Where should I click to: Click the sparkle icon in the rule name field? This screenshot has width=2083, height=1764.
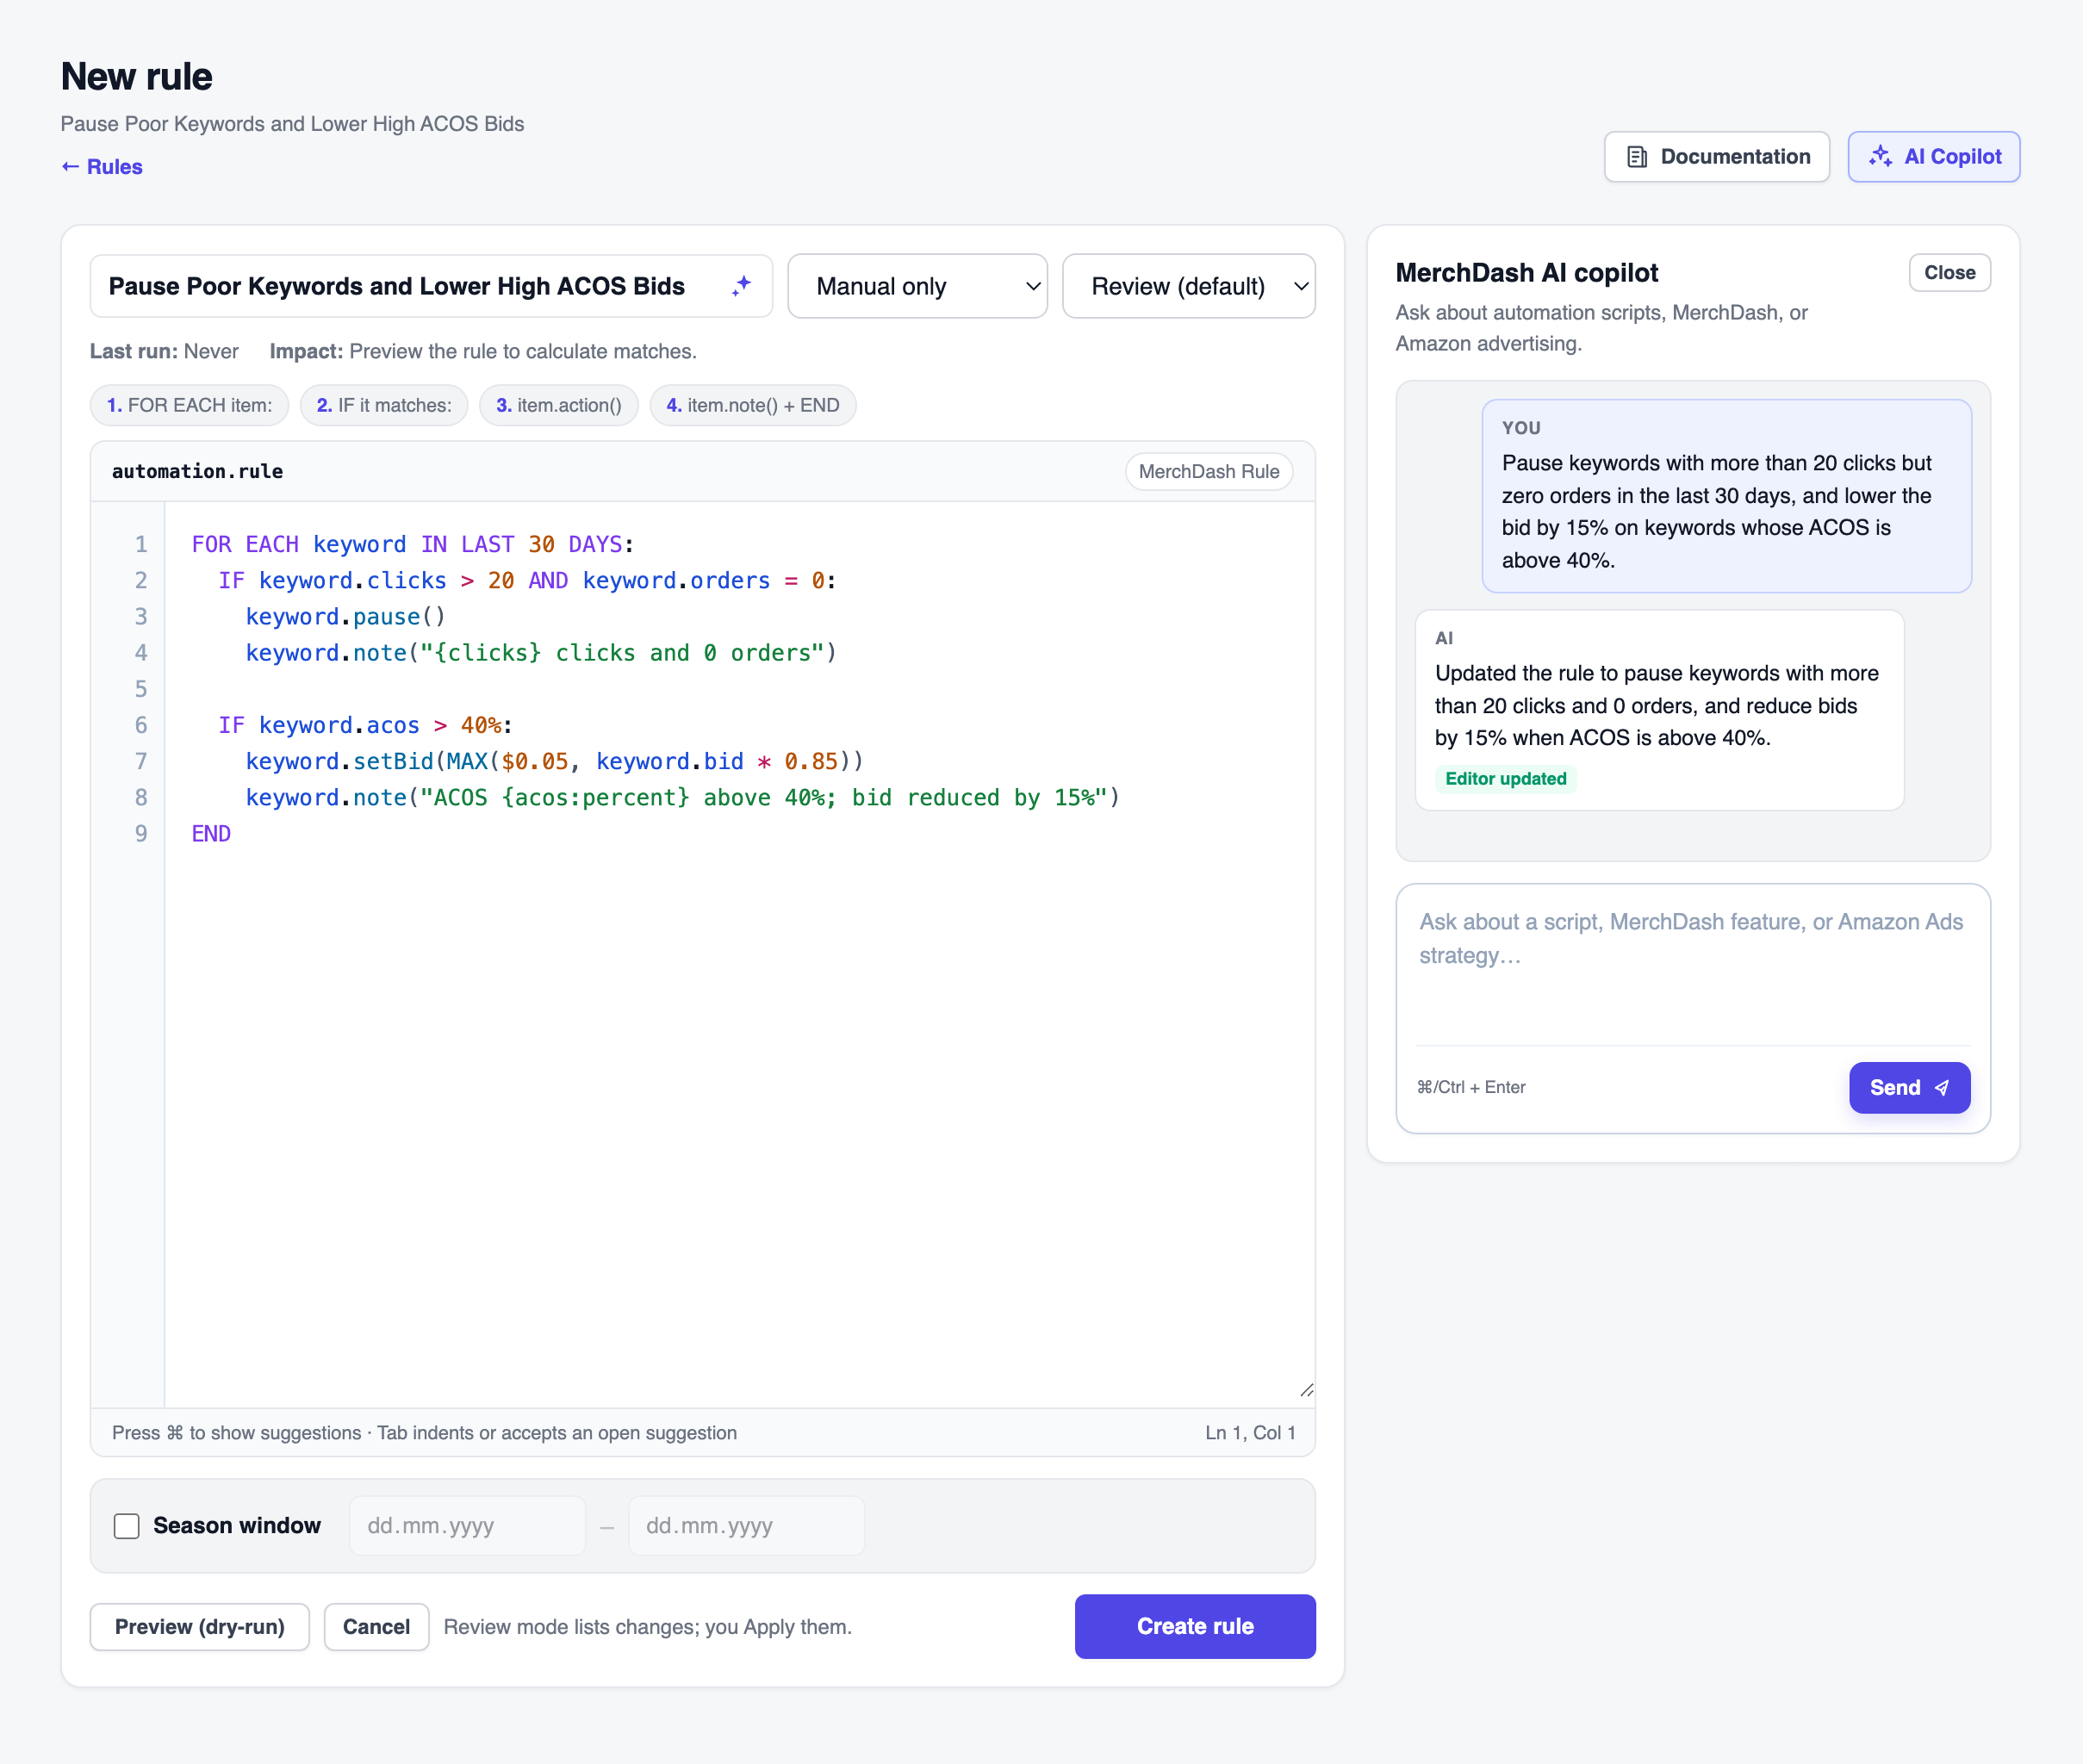[741, 286]
